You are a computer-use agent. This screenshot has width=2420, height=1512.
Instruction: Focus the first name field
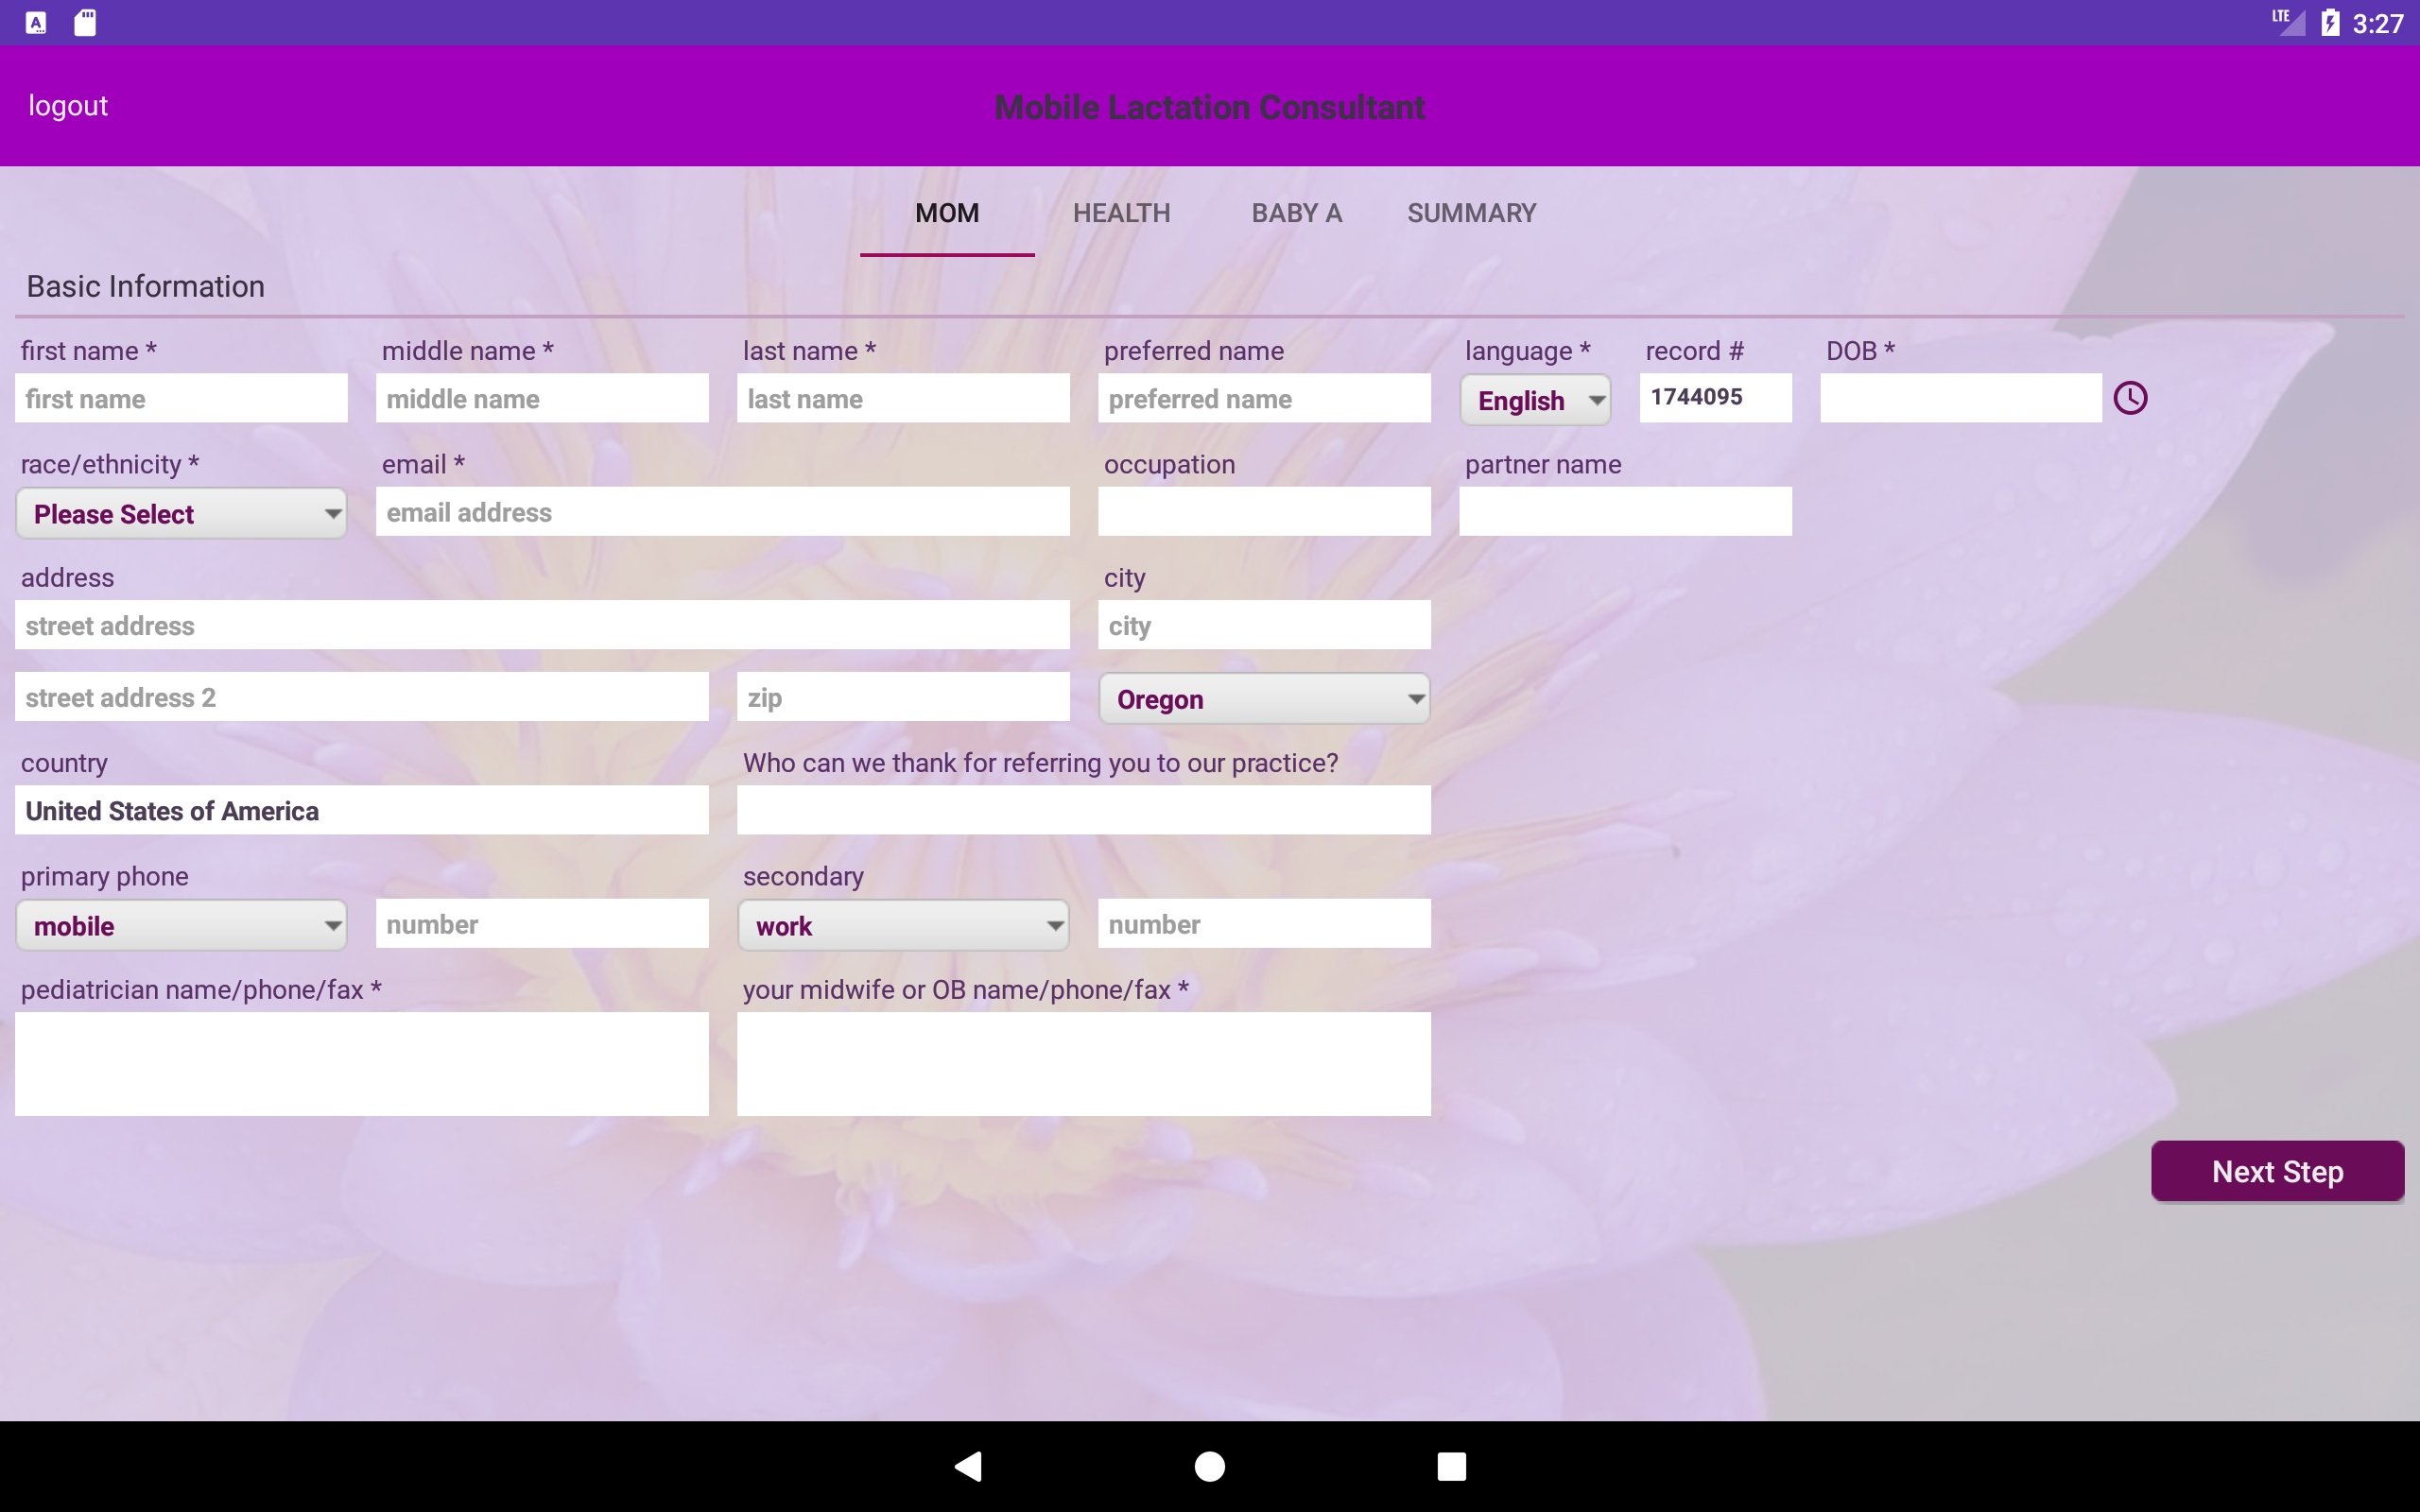click(x=181, y=398)
